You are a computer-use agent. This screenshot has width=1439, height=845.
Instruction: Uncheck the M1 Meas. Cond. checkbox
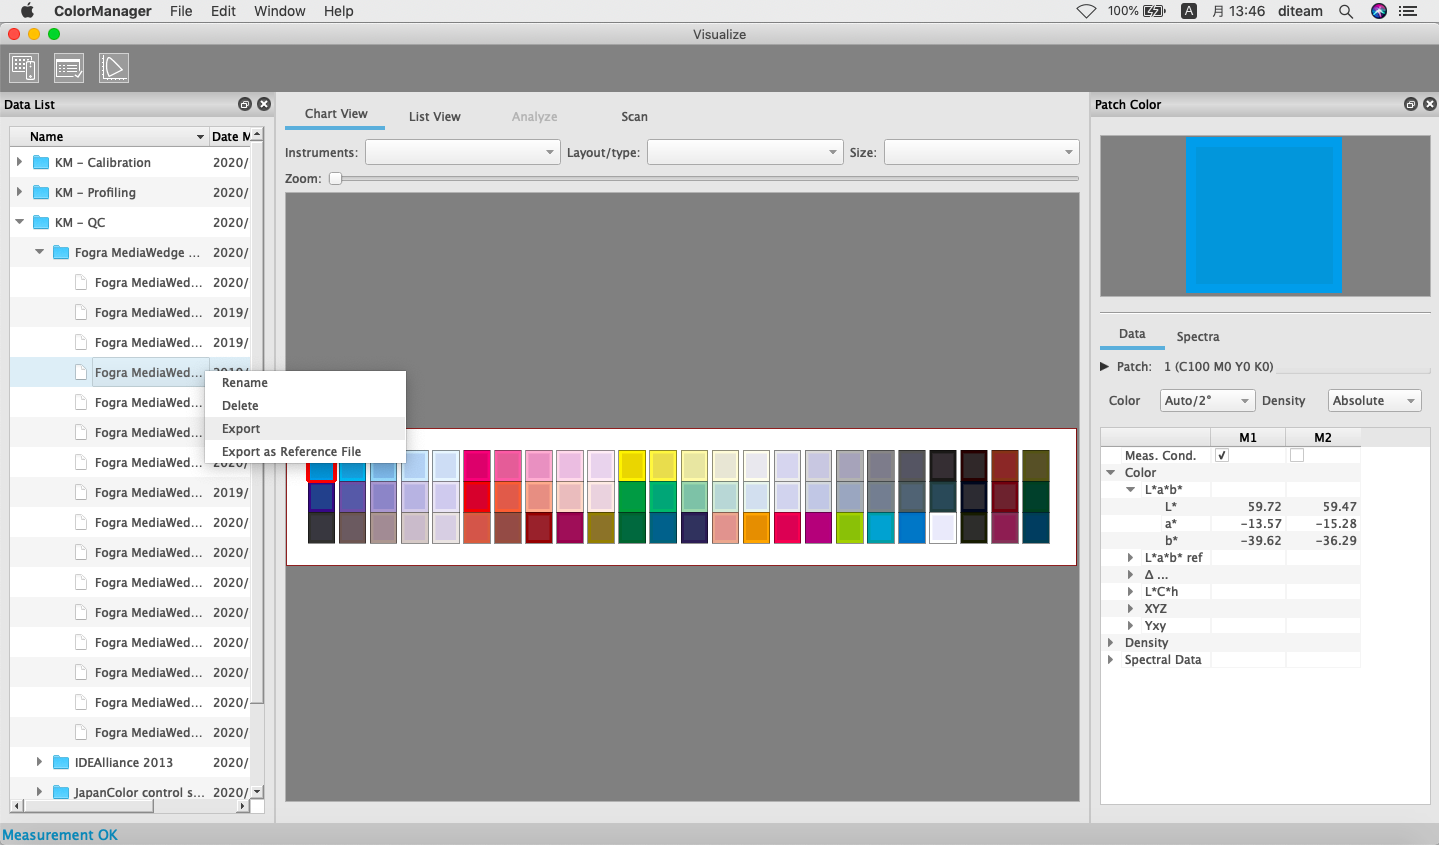(x=1222, y=455)
